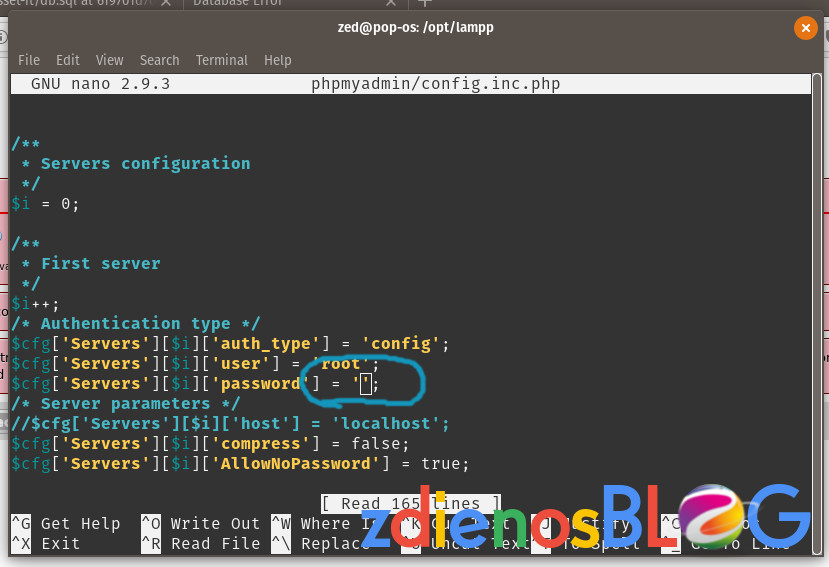
Task: Open the Edit menu
Action: [68, 60]
